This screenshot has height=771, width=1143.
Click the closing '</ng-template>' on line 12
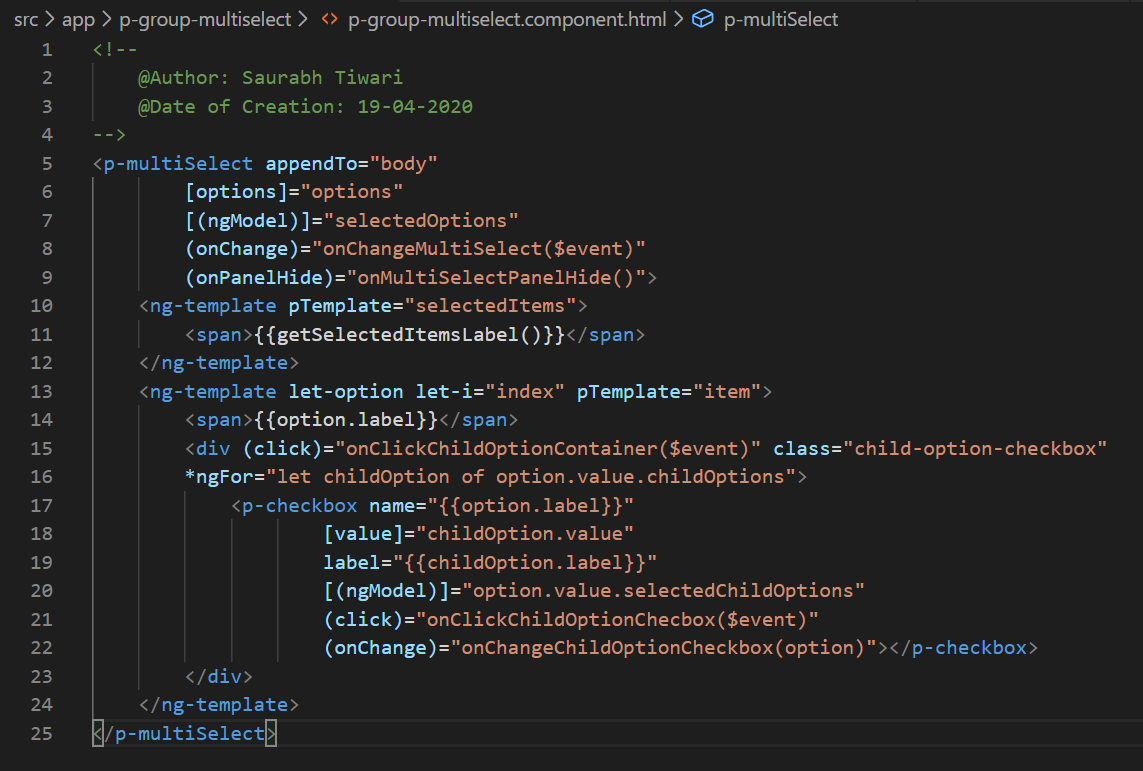(219, 363)
